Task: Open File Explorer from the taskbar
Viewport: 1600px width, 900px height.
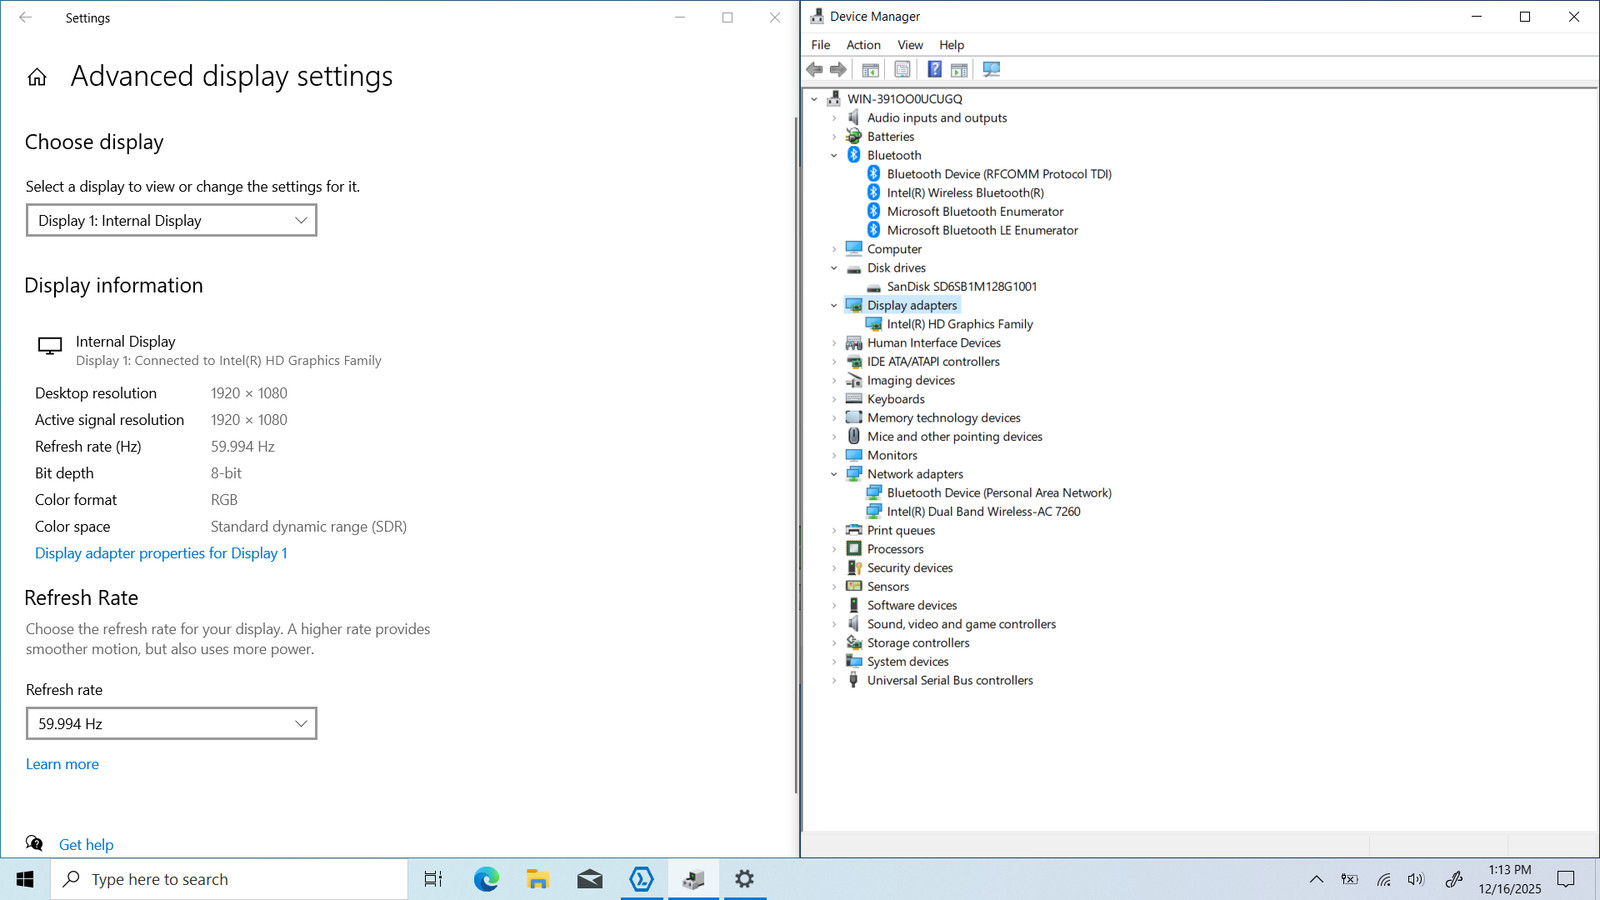Action: point(538,879)
